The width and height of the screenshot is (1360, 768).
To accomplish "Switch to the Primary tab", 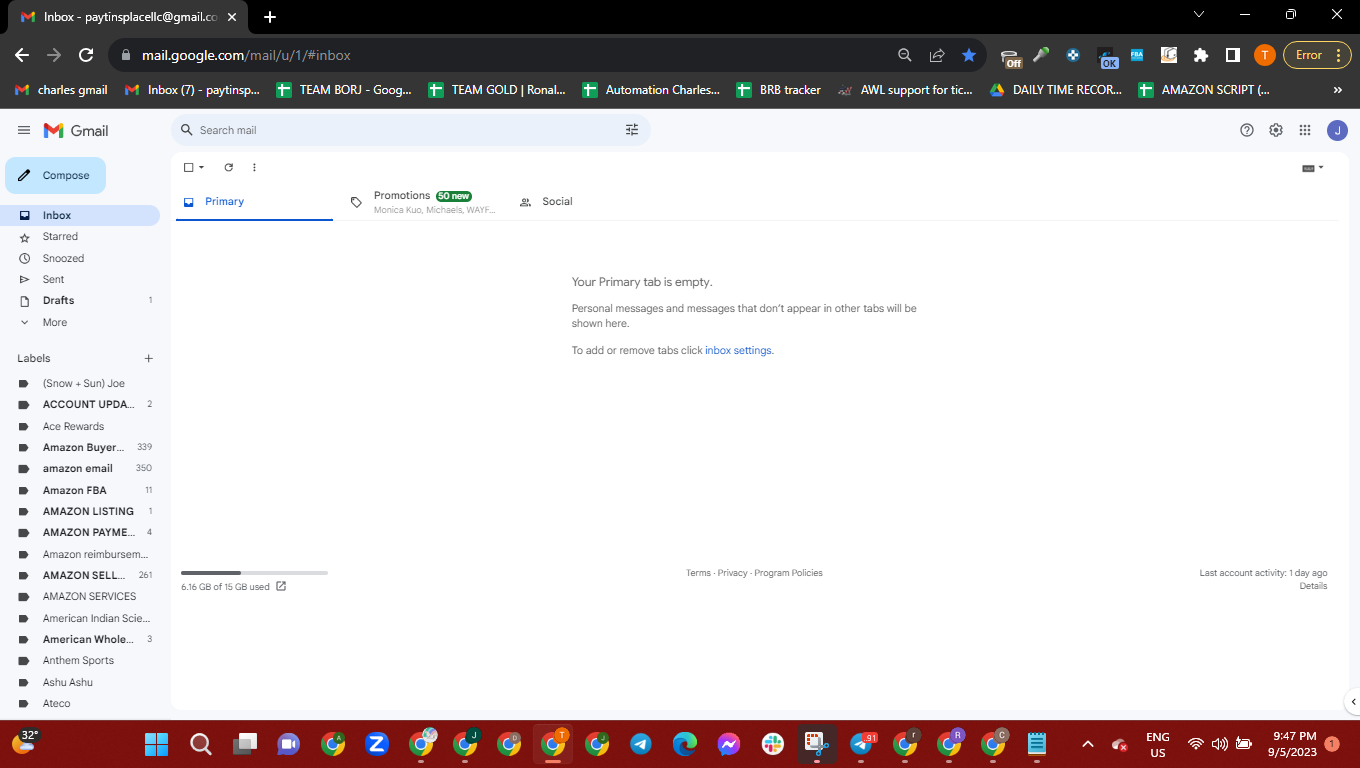I will (x=254, y=202).
